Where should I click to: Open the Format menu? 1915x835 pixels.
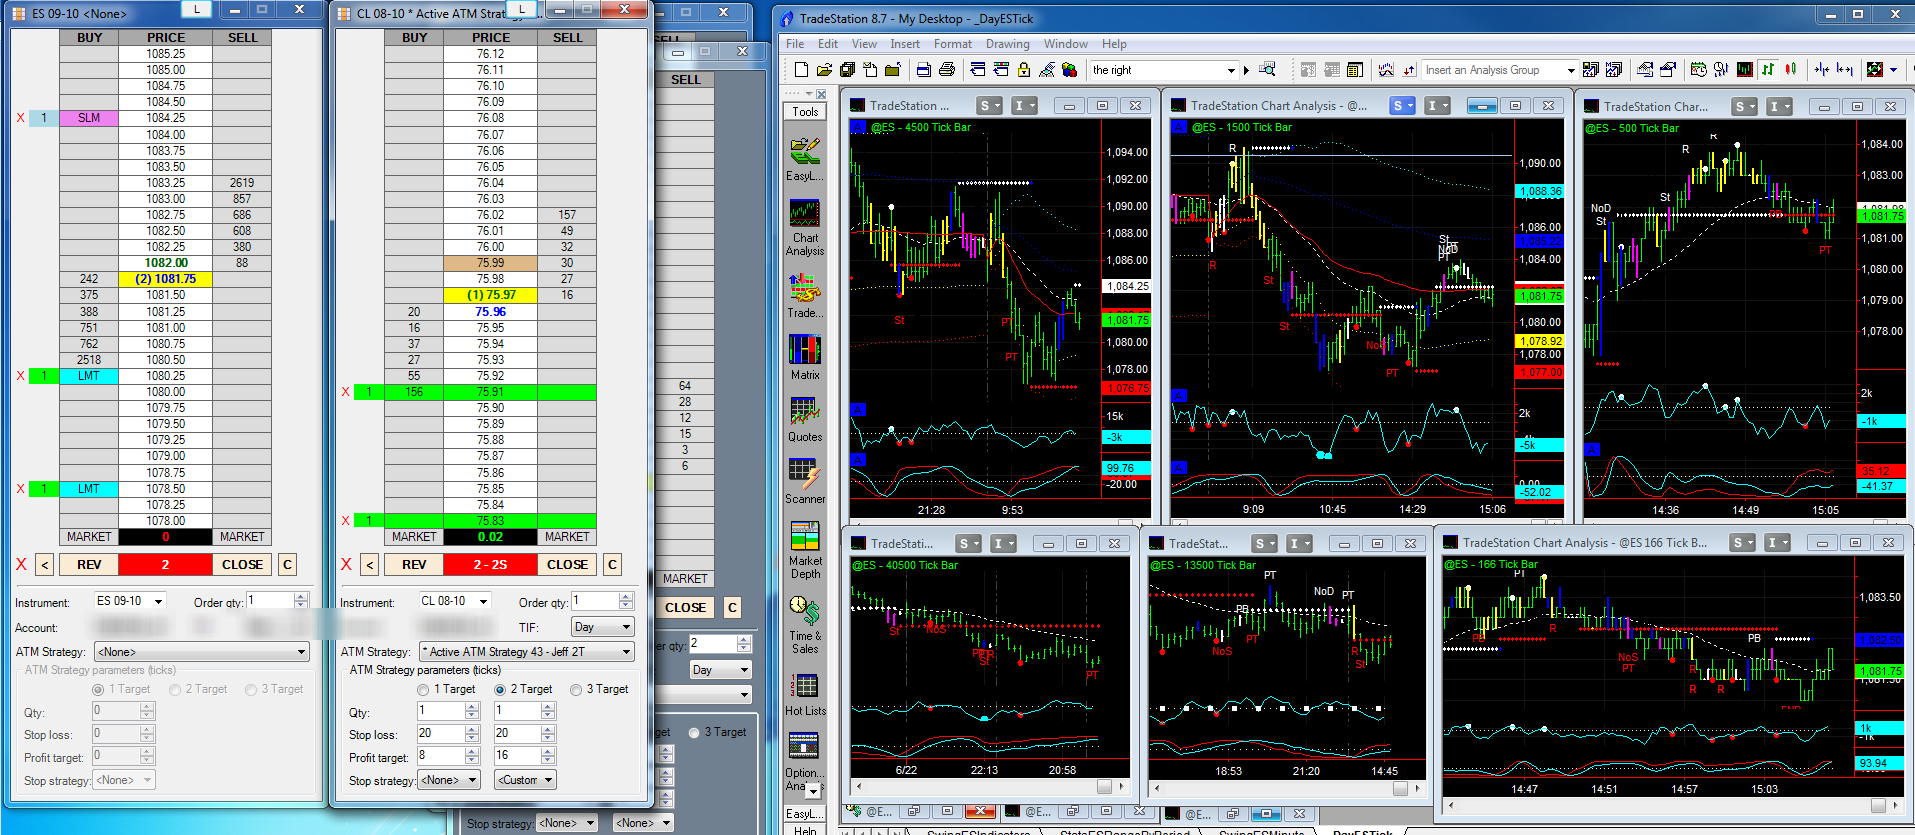tap(953, 44)
